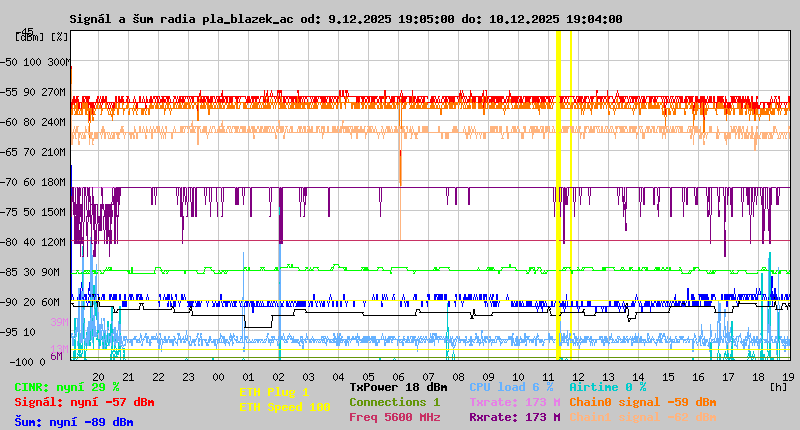
Task: Click the thick yellow vertical band in graph
Action: tap(558, 195)
